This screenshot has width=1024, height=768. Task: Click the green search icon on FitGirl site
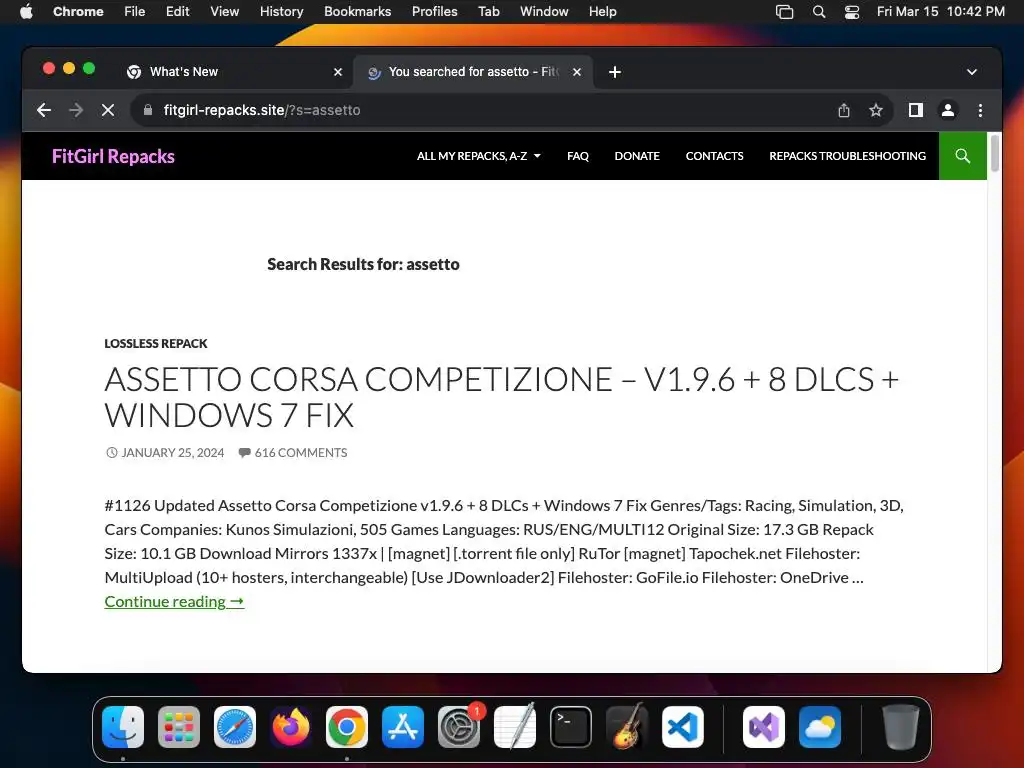(962, 156)
